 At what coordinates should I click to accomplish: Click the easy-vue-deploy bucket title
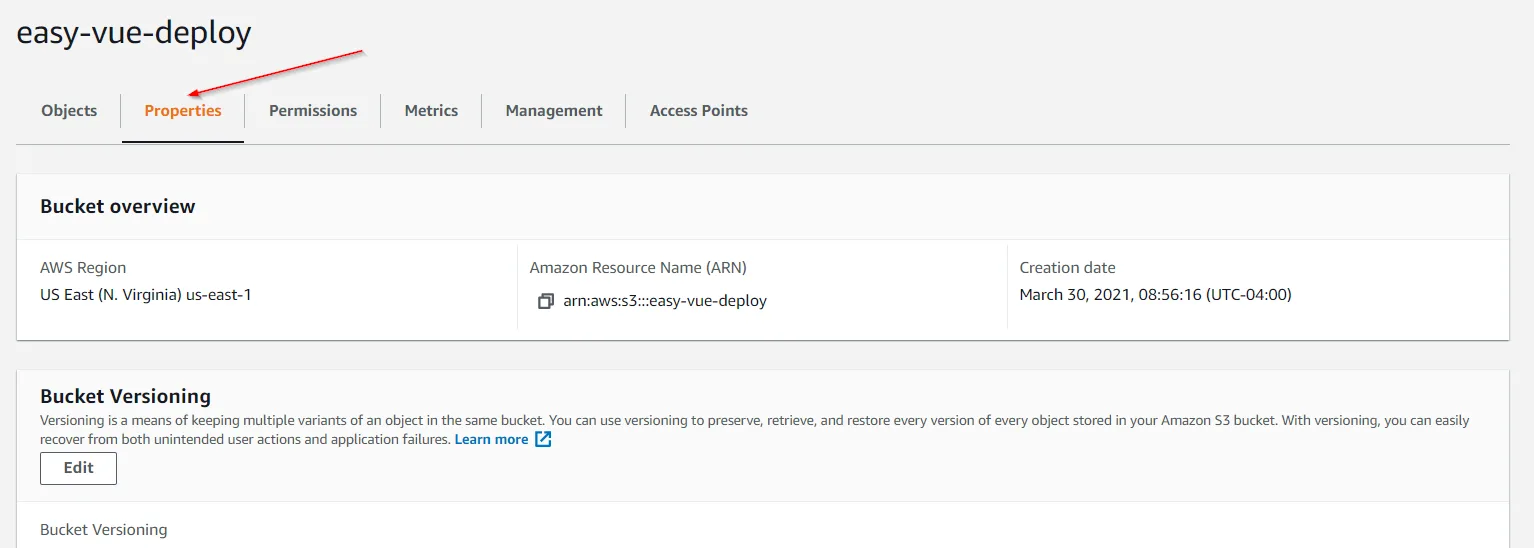[x=134, y=33]
